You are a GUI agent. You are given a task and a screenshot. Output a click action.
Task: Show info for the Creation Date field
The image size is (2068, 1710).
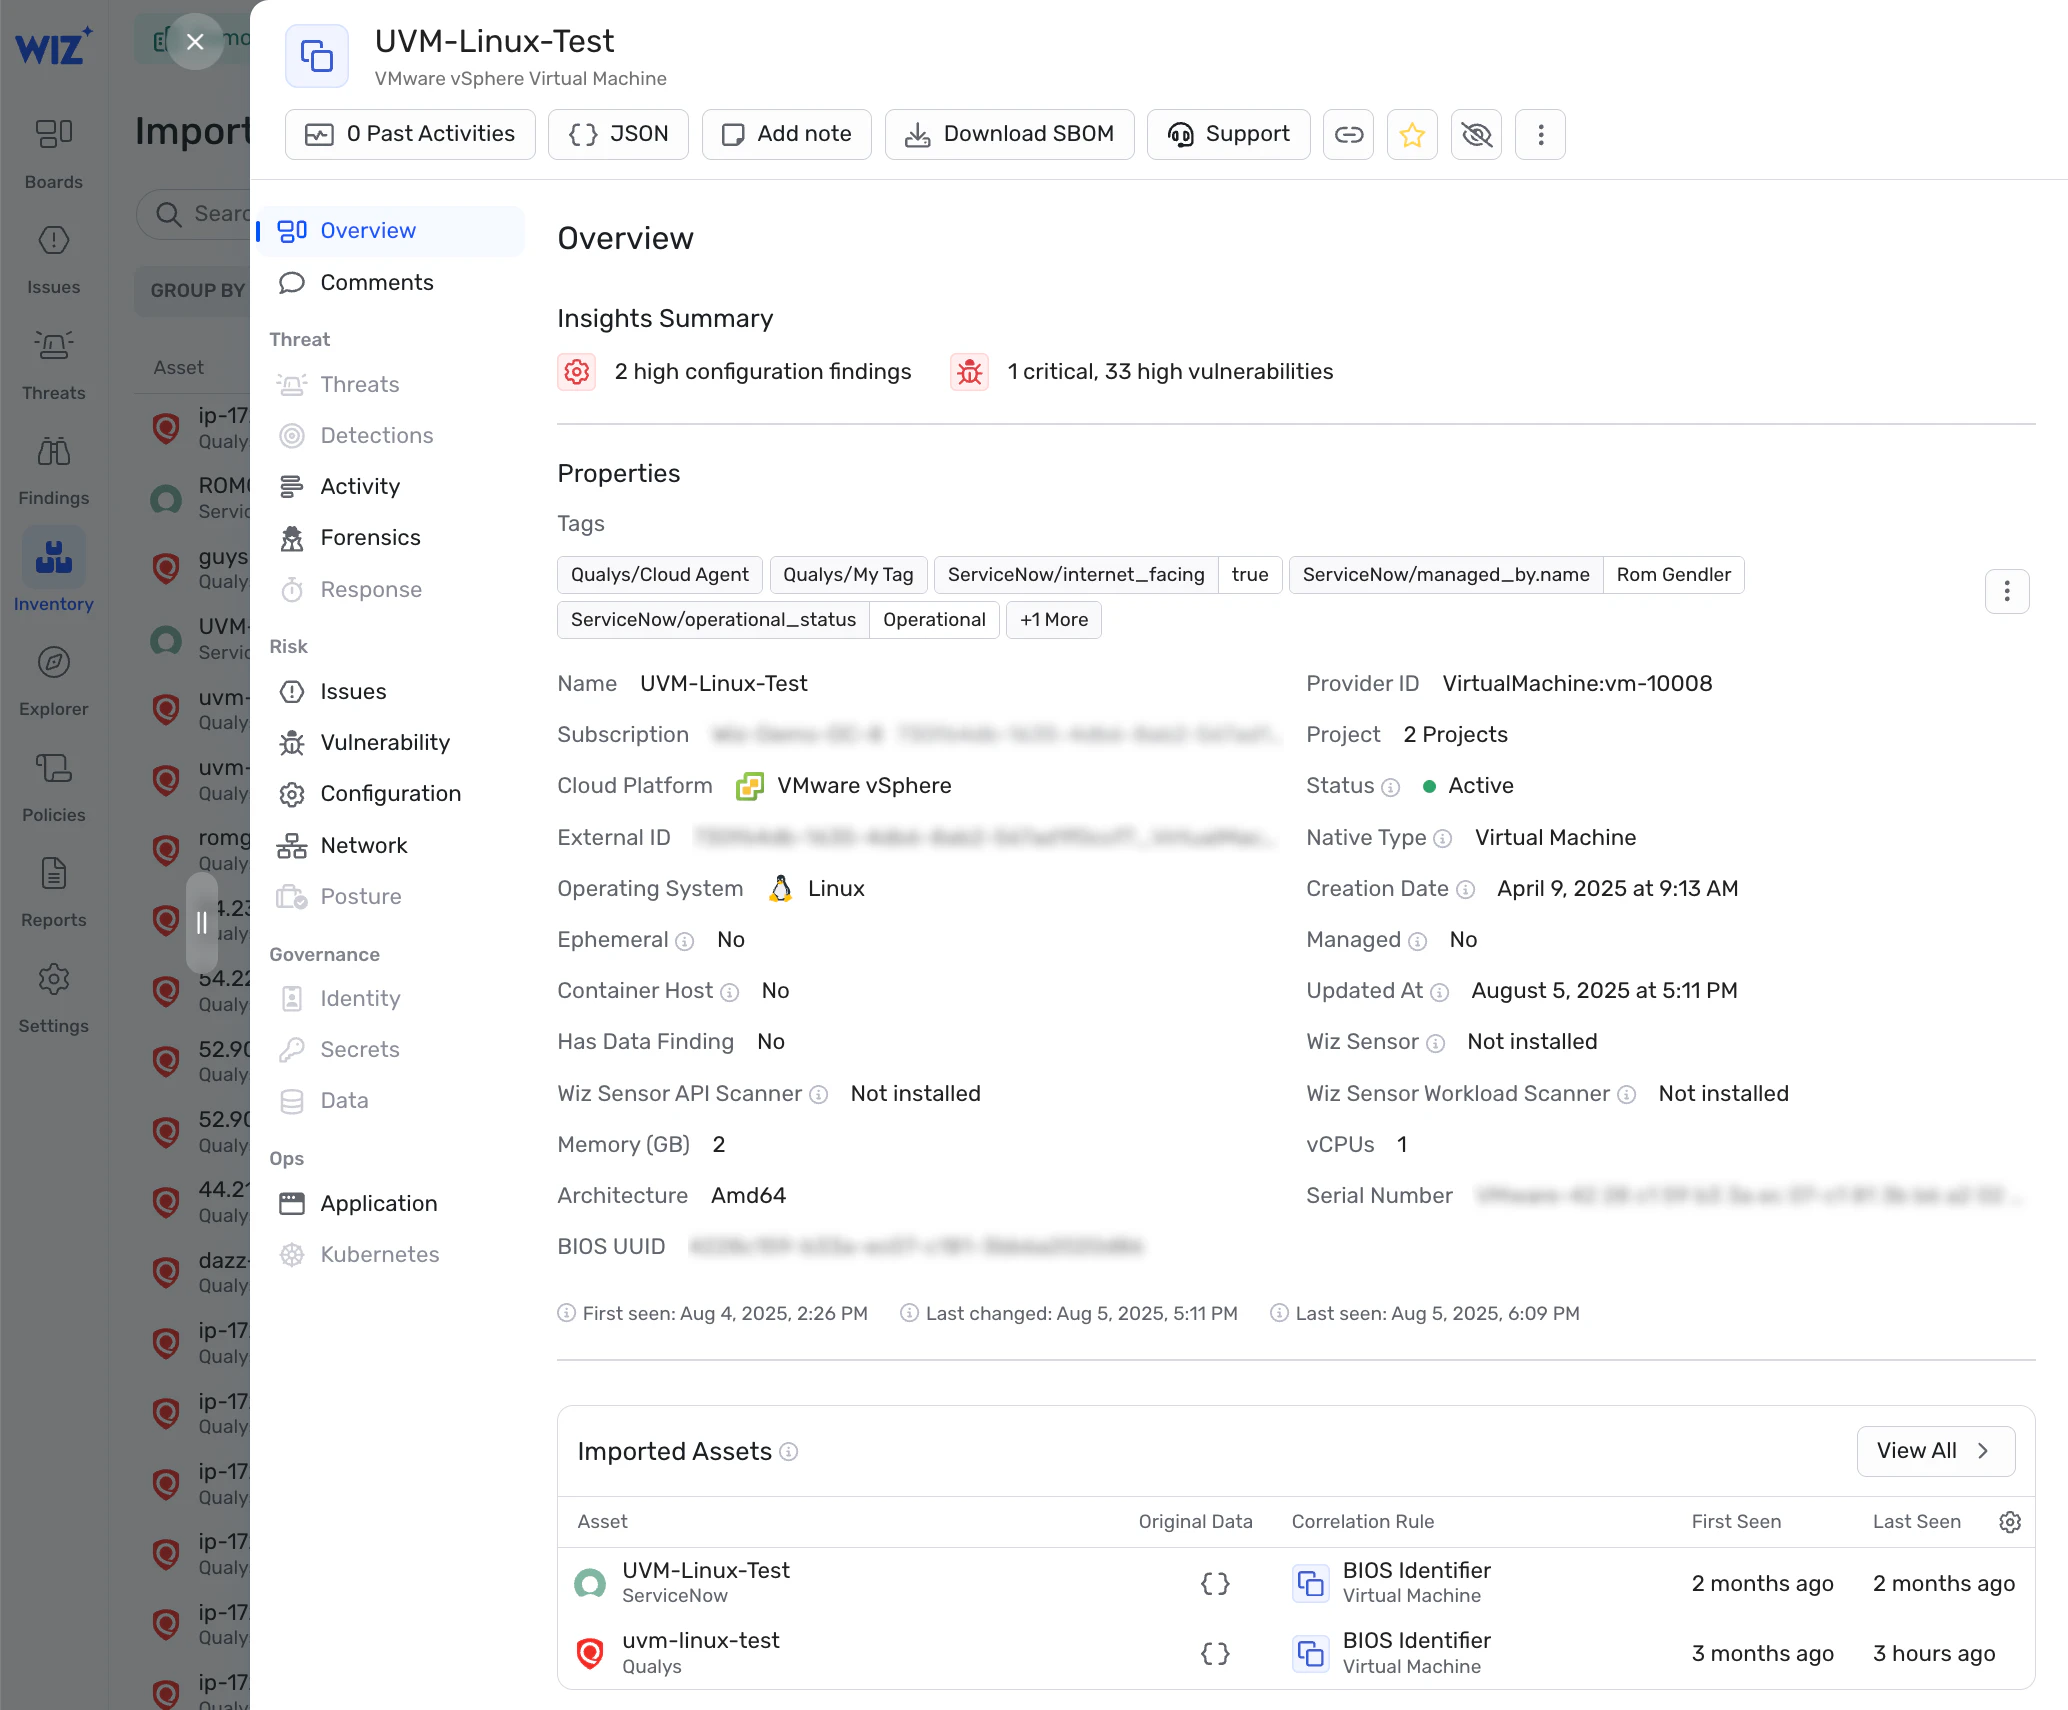(1465, 890)
